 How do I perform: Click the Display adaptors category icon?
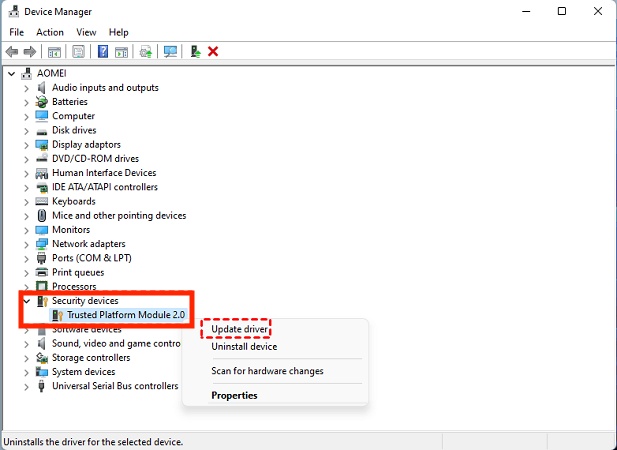coord(41,145)
